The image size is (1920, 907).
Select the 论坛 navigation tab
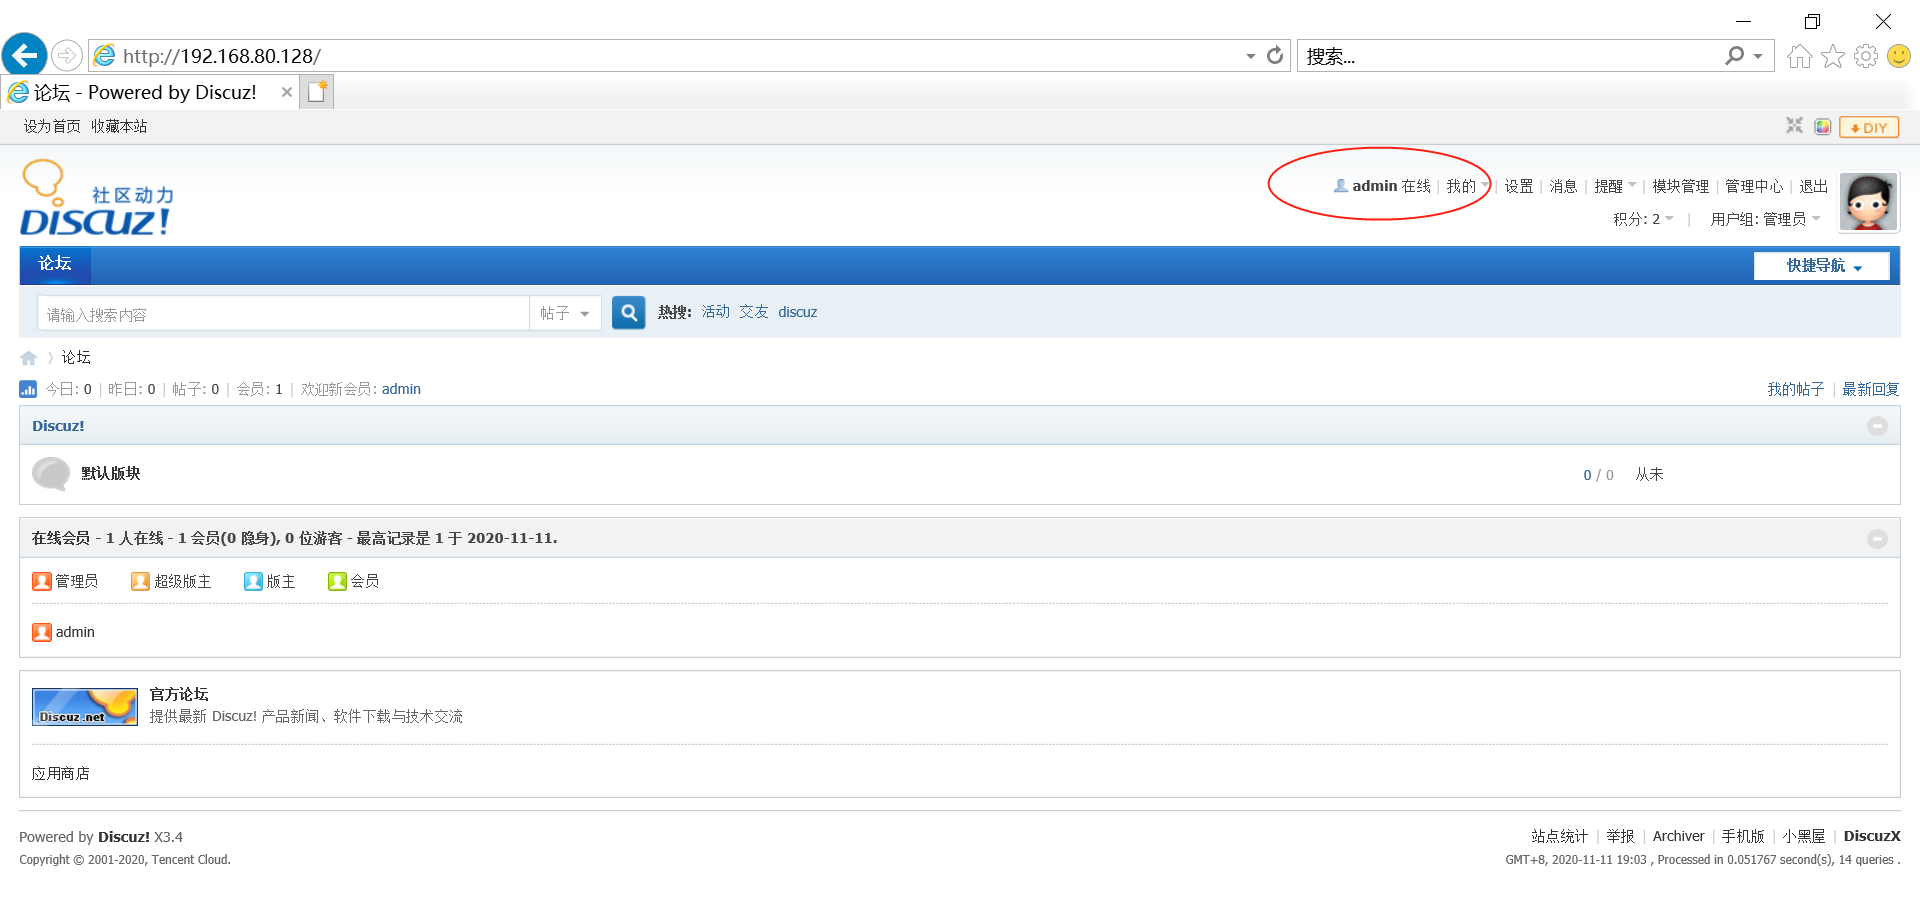pyautogui.click(x=55, y=264)
